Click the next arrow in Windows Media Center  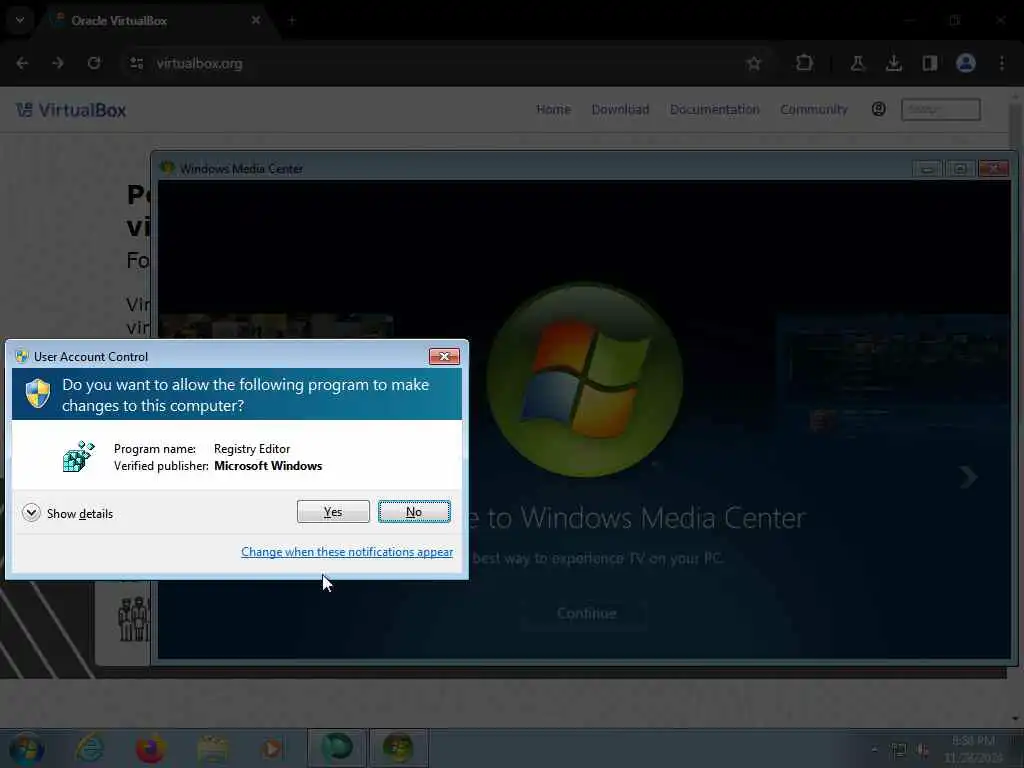click(968, 477)
